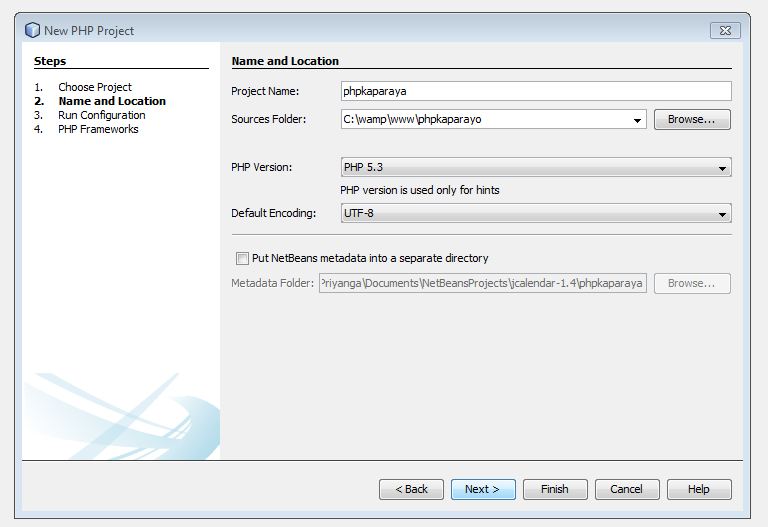Cancel the new project wizard
768x527 pixels.
pyautogui.click(x=627, y=489)
